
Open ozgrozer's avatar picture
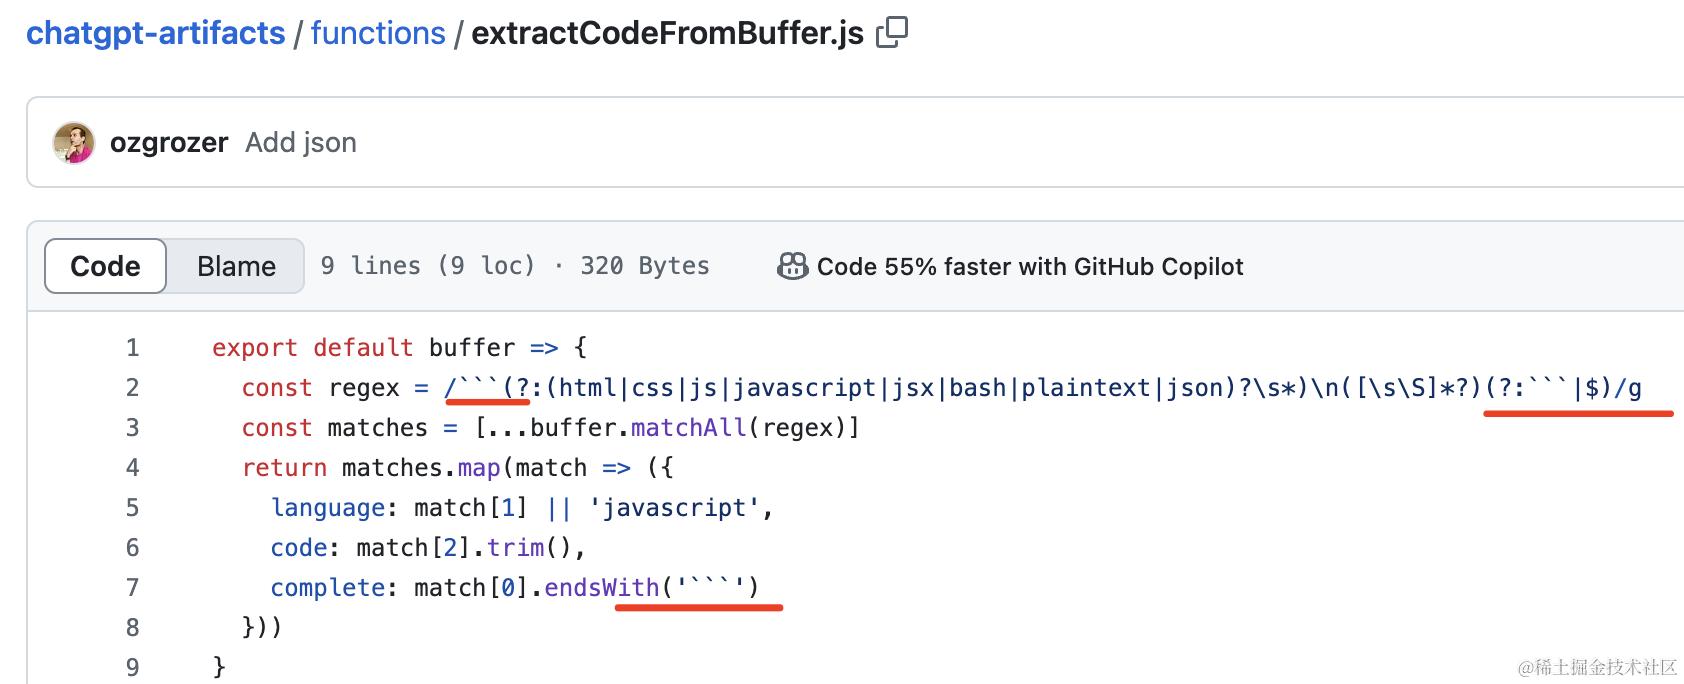tap(74, 143)
